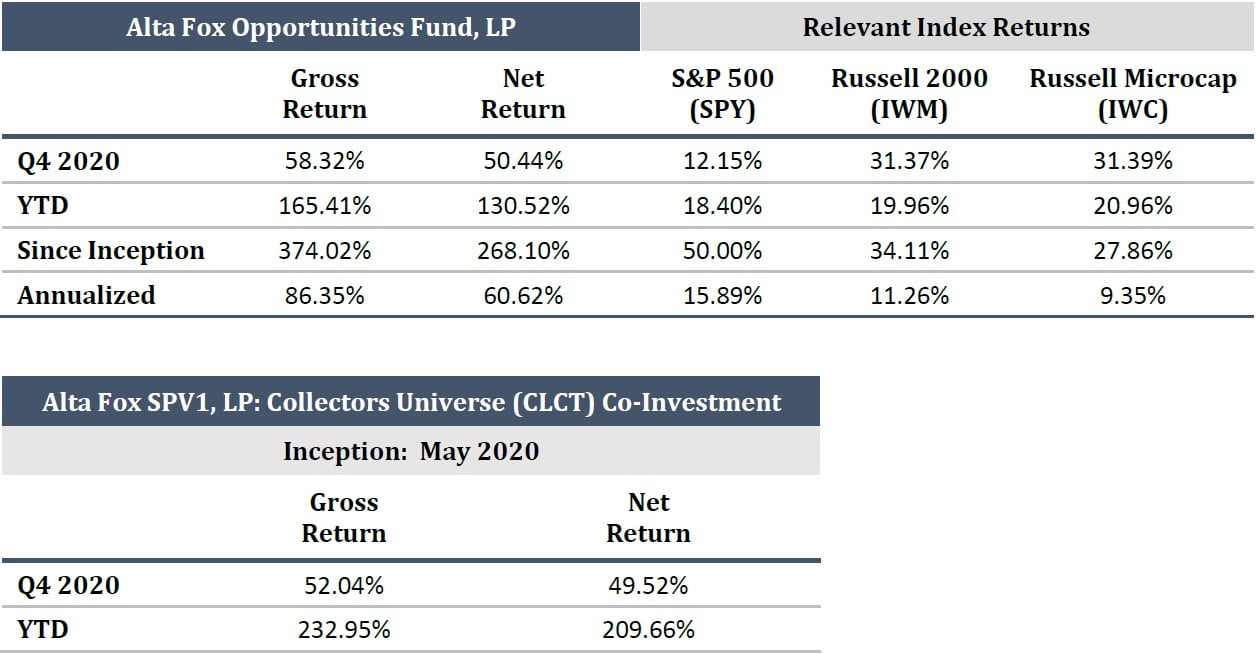
Task: Select the Russell 2000 (IWM) column heading
Action: pyautogui.click(x=909, y=94)
